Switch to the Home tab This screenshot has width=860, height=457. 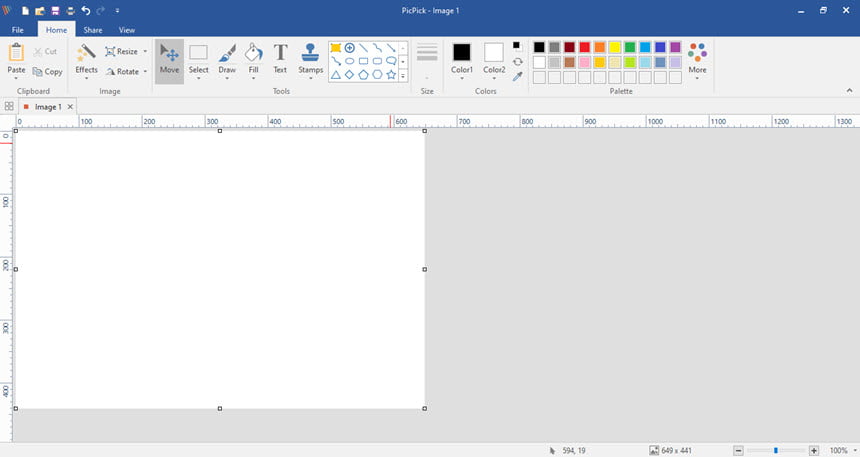[56, 30]
